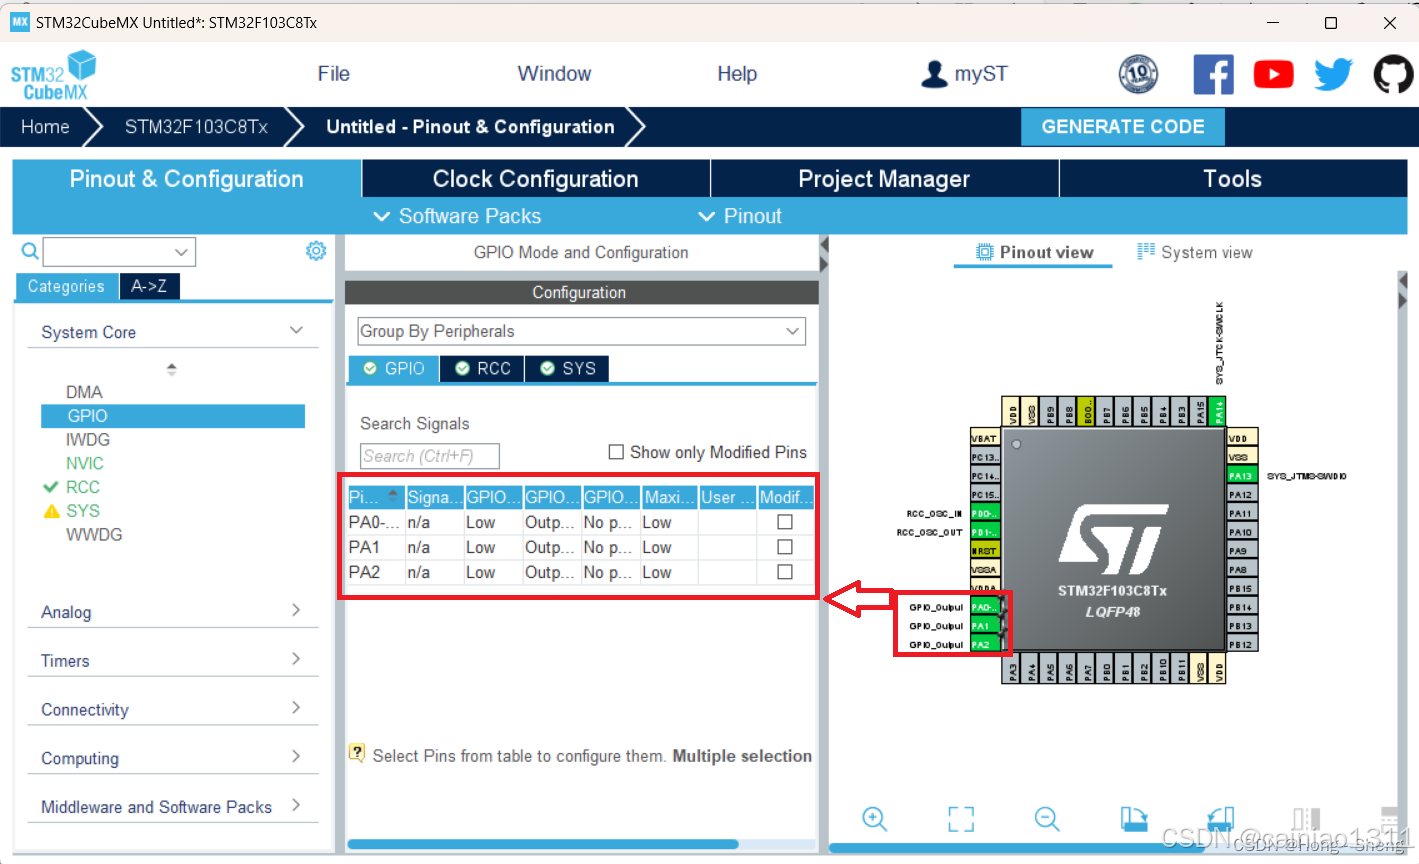Image resolution: width=1419 pixels, height=864 pixels.
Task: Tick the Modified checkbox for PA1 row
Action: tap(785, 547)
